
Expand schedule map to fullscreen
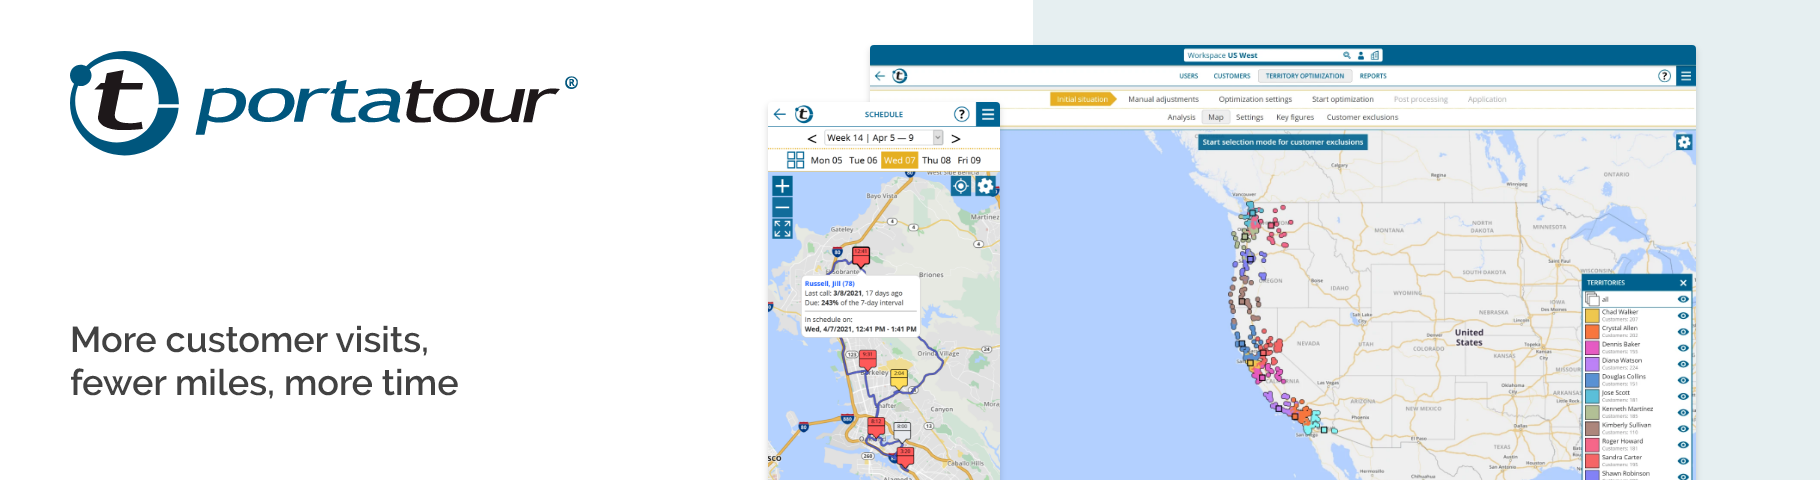click(782, 229)
